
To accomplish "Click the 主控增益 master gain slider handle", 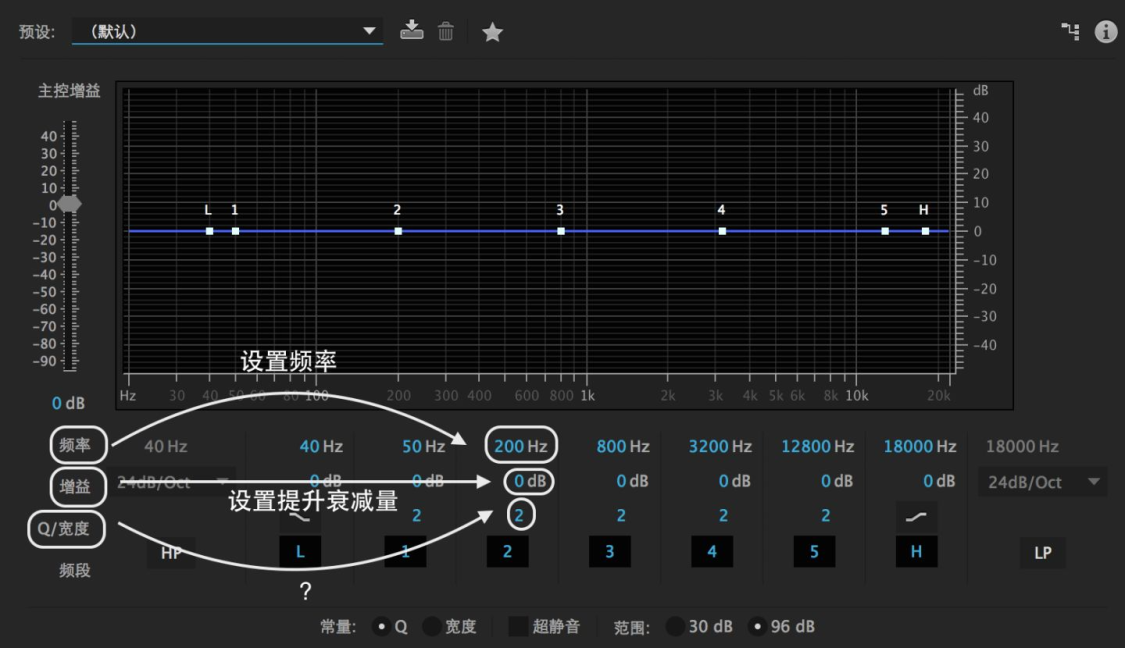I will point(70,205).
